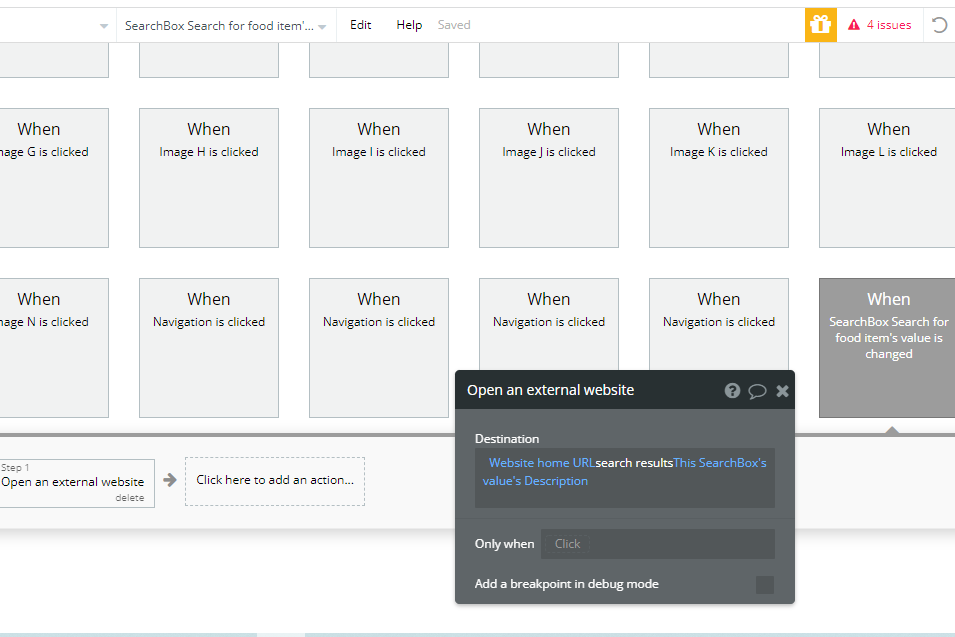
Task: Close the Open an external website popup
Action: pyautogui.click(x=783, y=391)
